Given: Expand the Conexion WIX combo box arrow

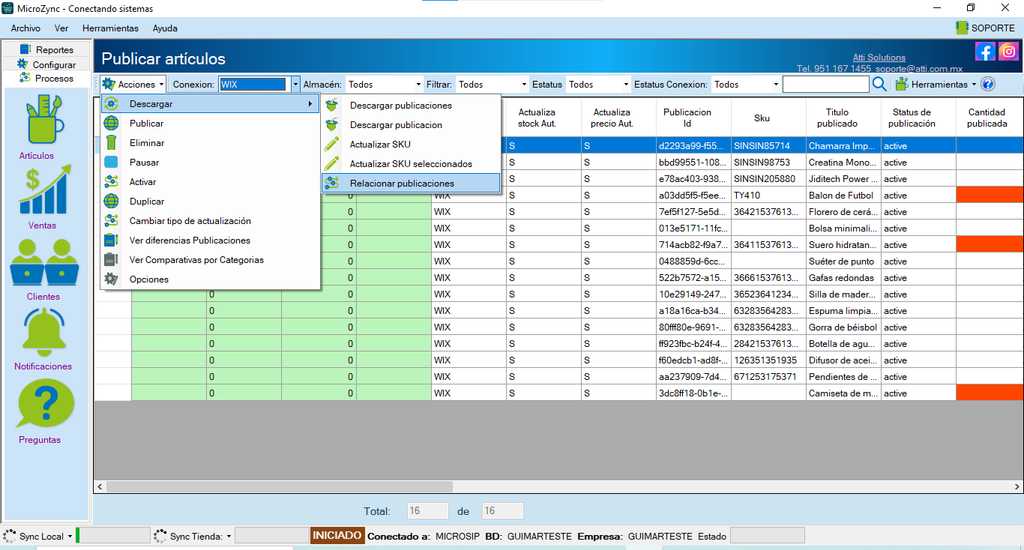Looking at the screenshot, I should coord(295,84).
